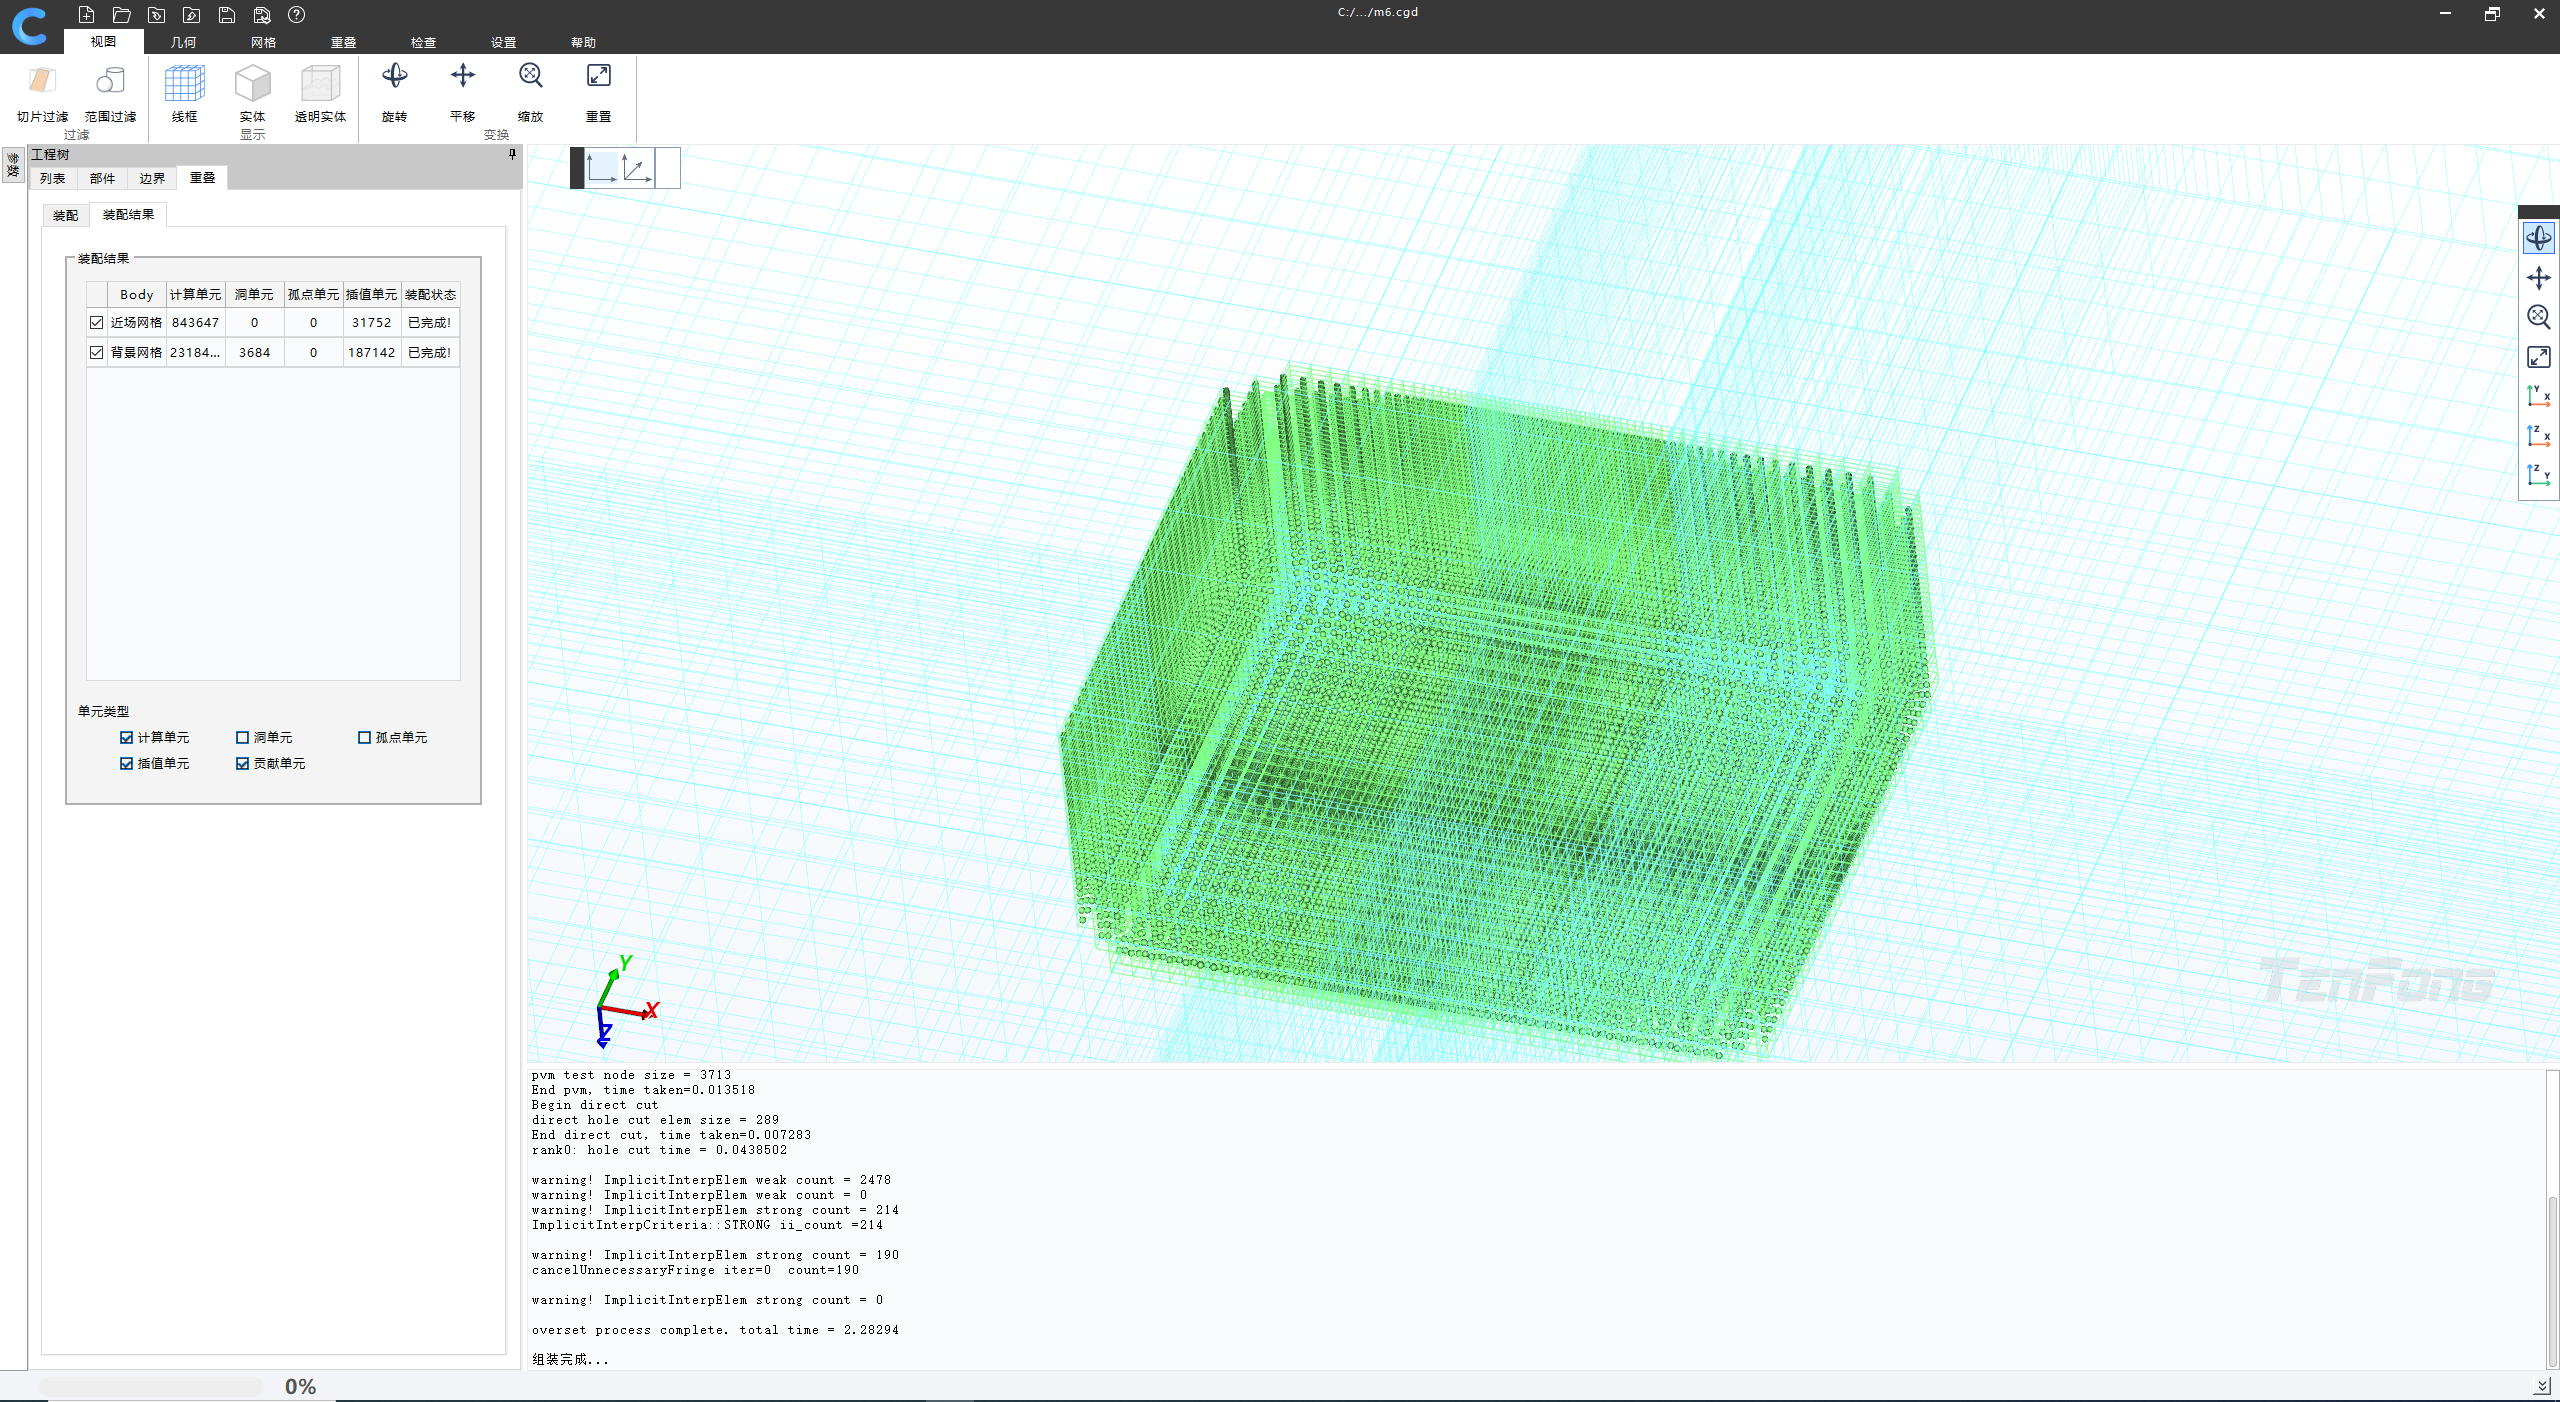Set view to the Z-X plane
2560x1402 pixels.
coord(2538,436)
